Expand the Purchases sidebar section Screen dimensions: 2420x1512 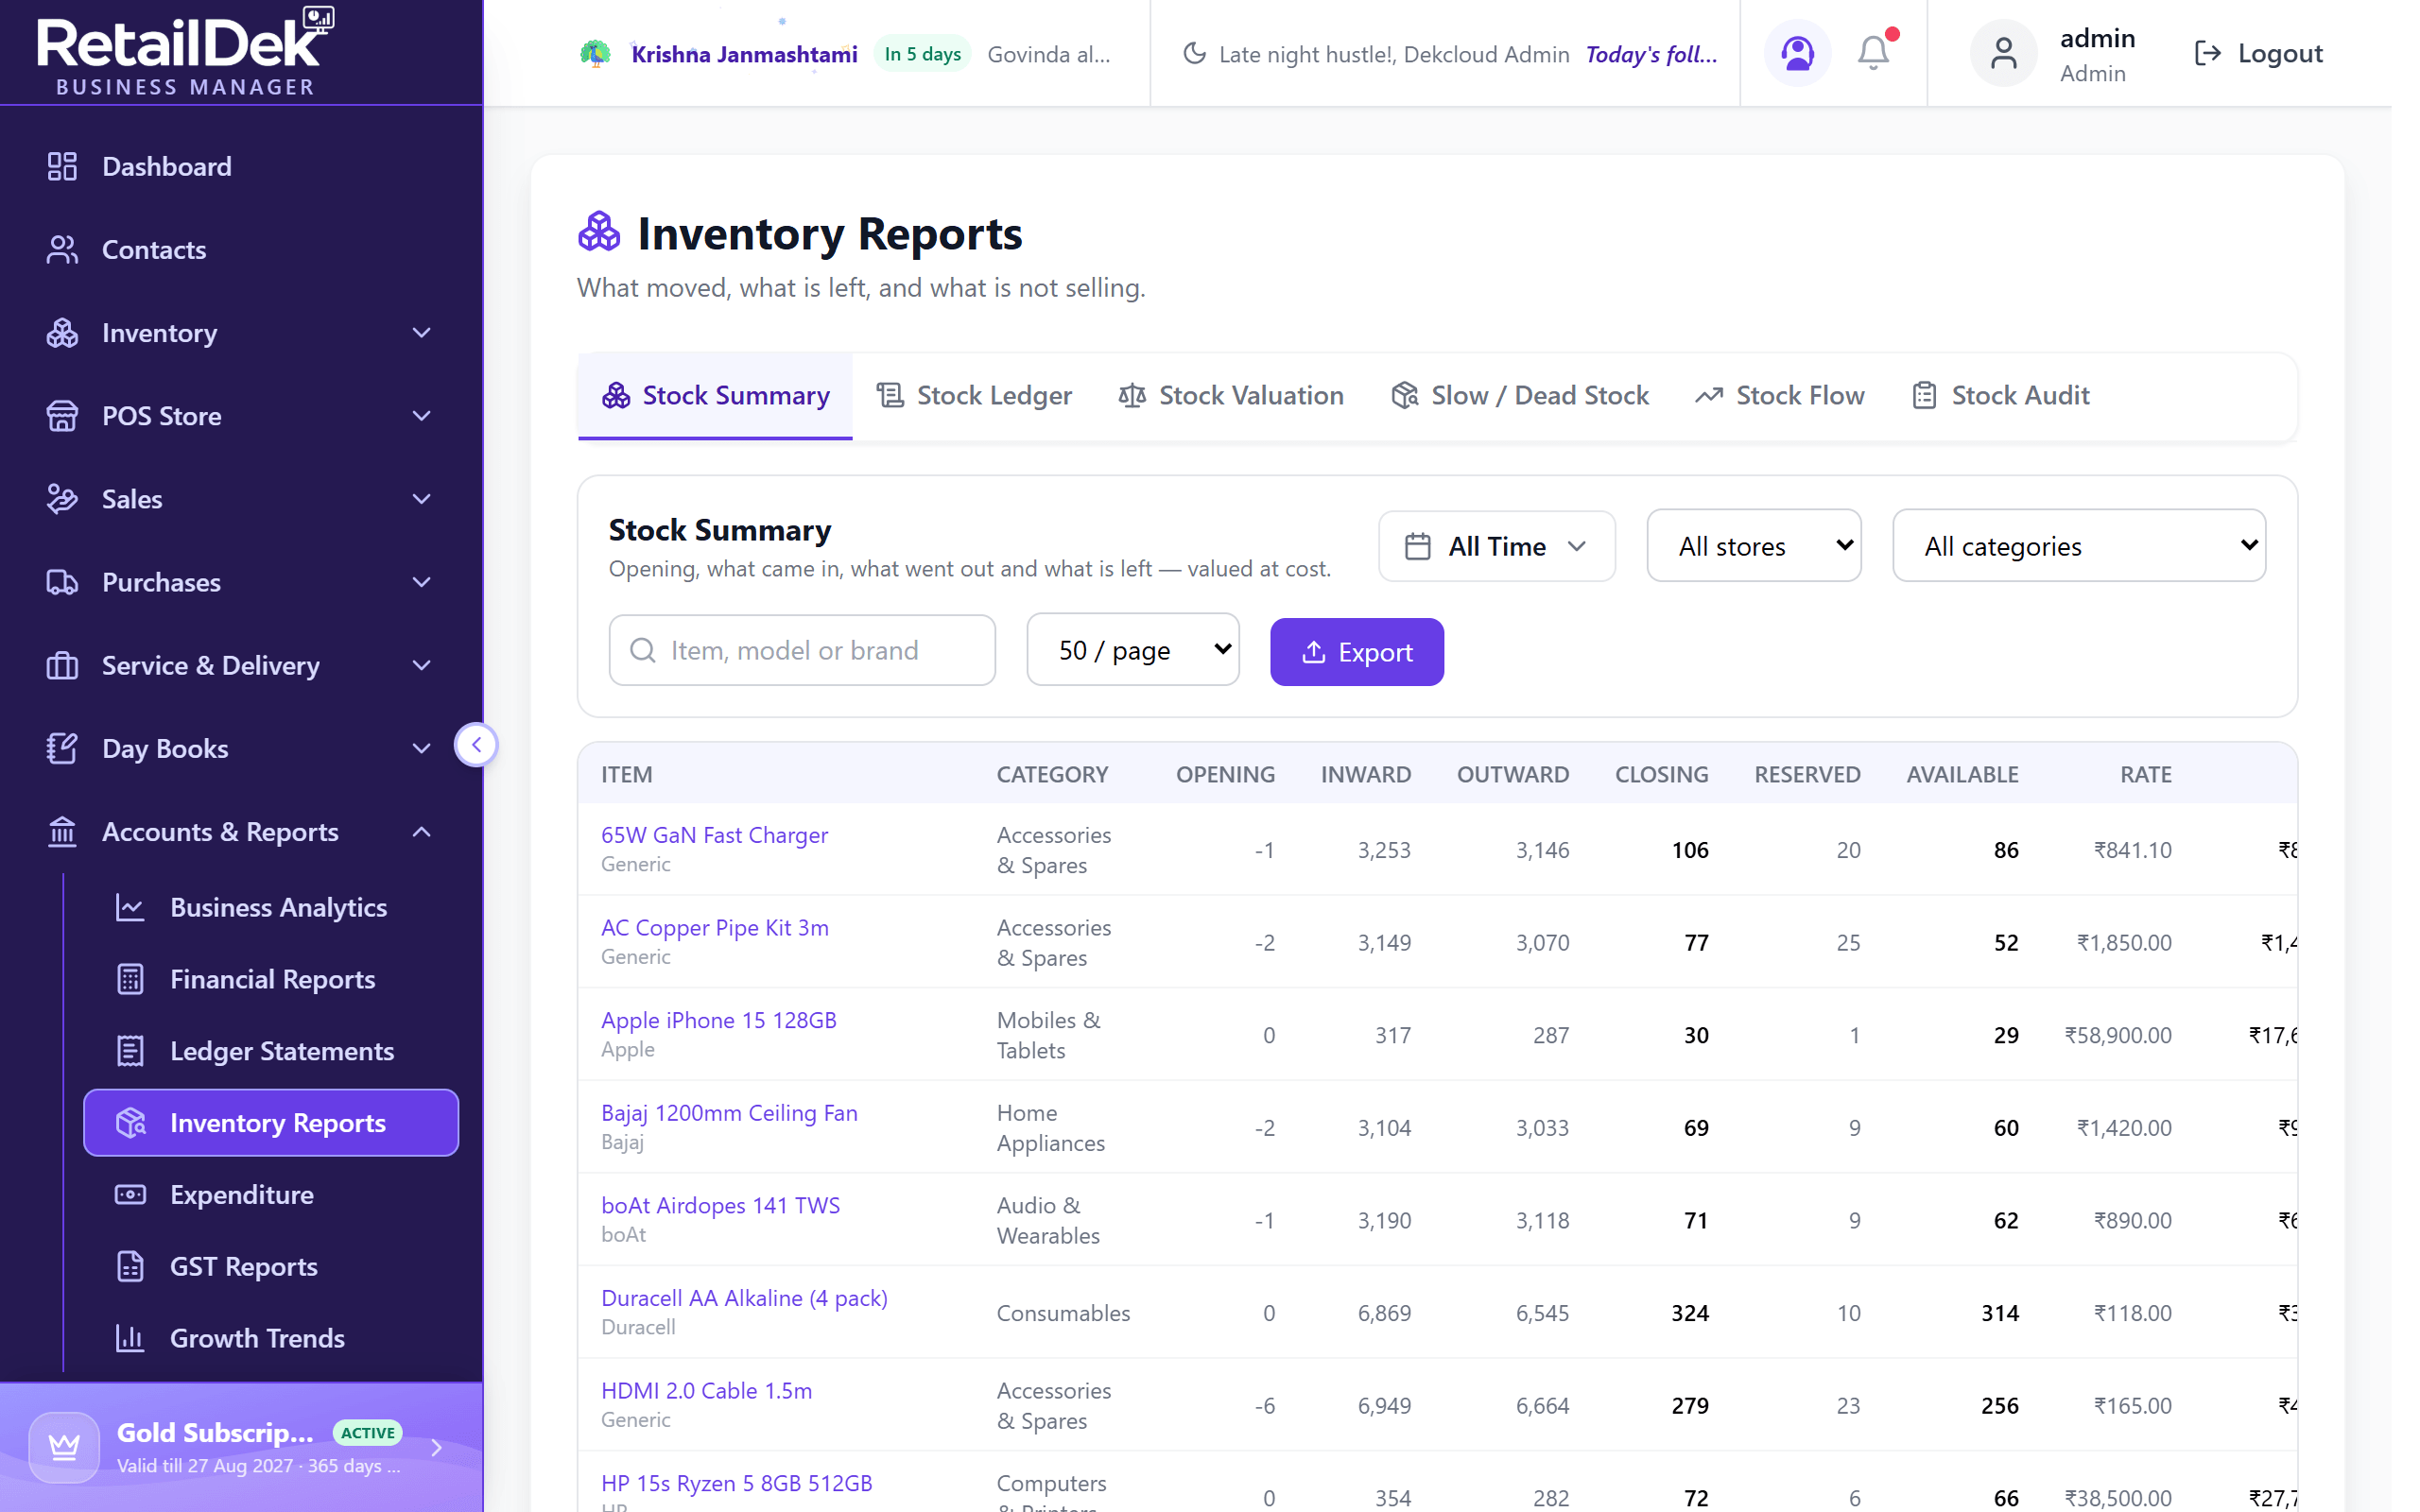point(241,582)
